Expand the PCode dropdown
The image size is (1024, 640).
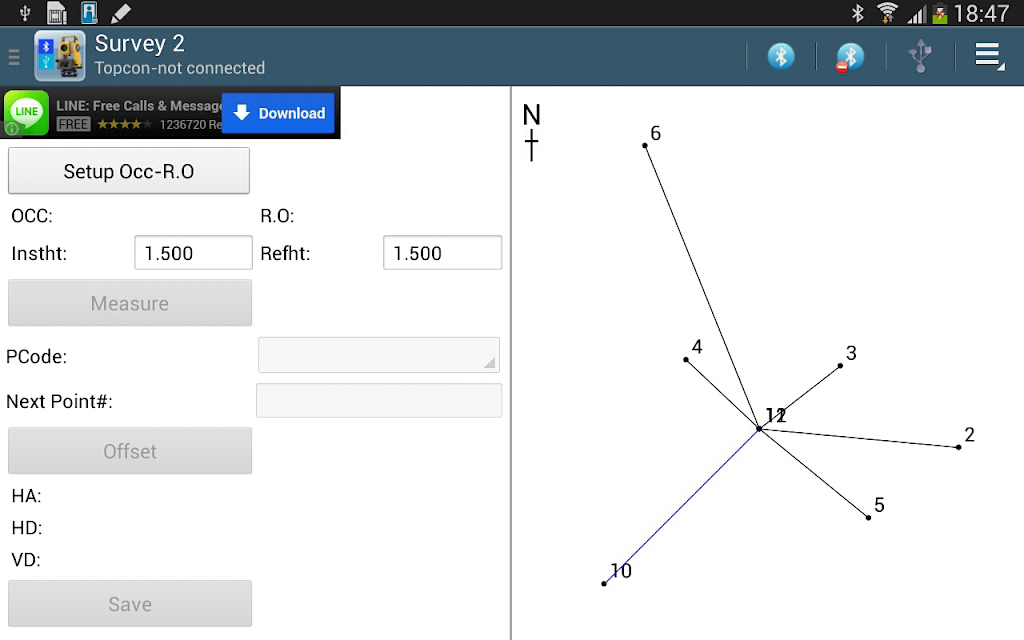tap(379, 355)
